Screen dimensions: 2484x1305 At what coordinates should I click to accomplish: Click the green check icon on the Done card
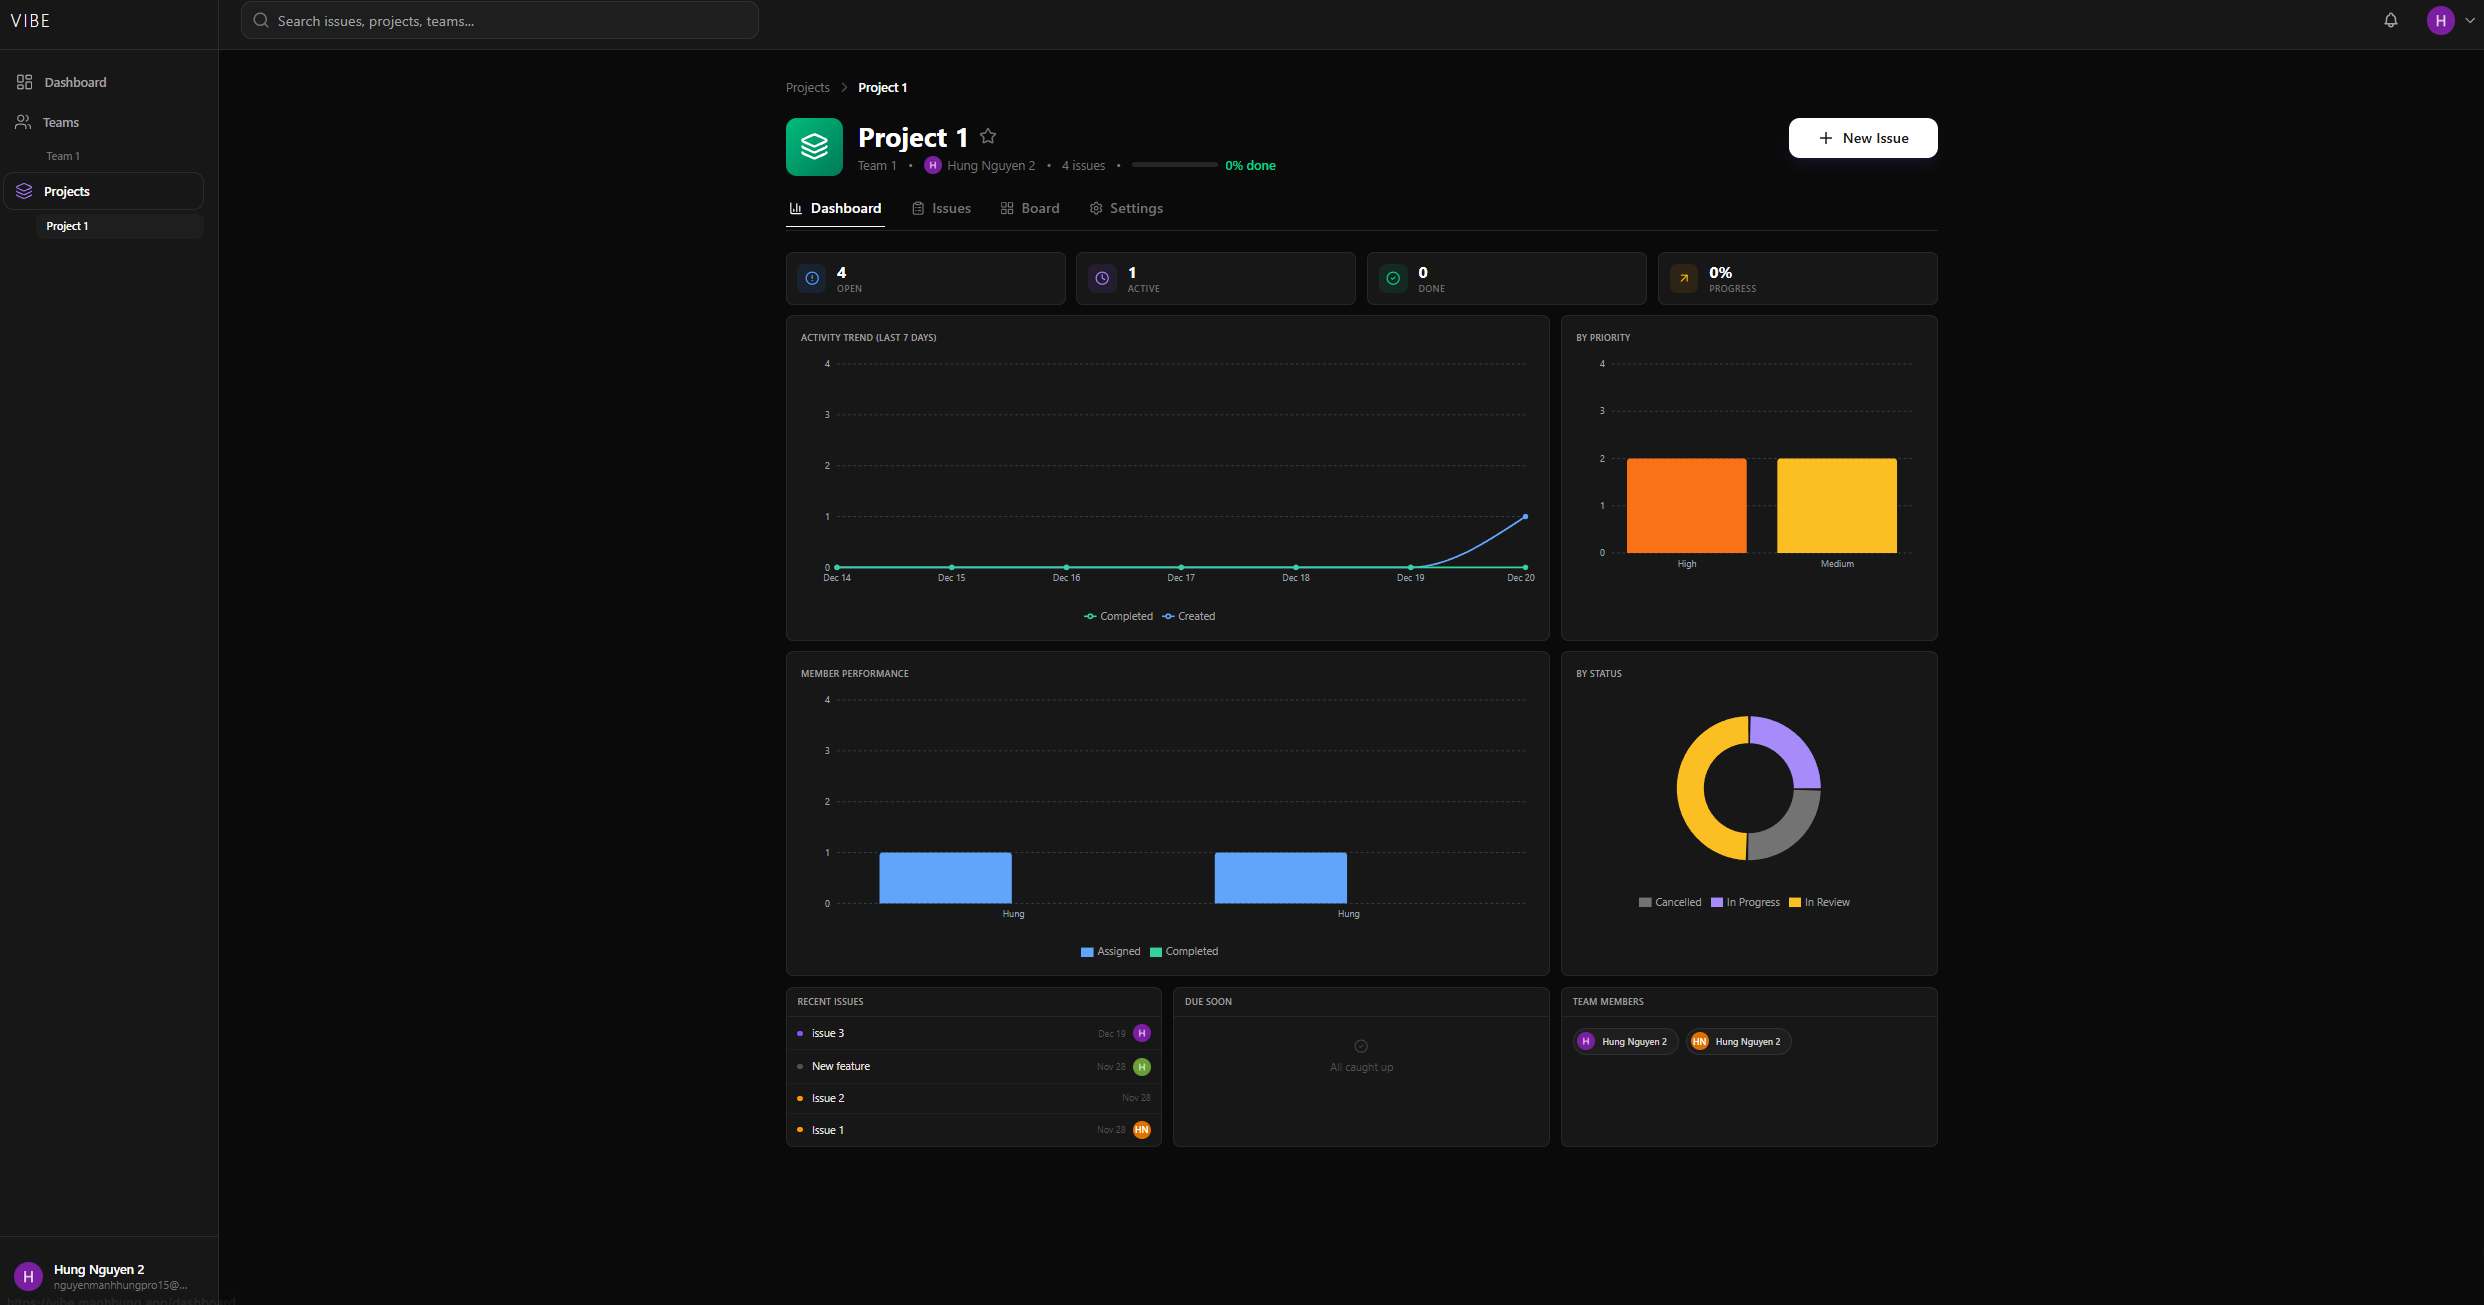point(1392,278)
